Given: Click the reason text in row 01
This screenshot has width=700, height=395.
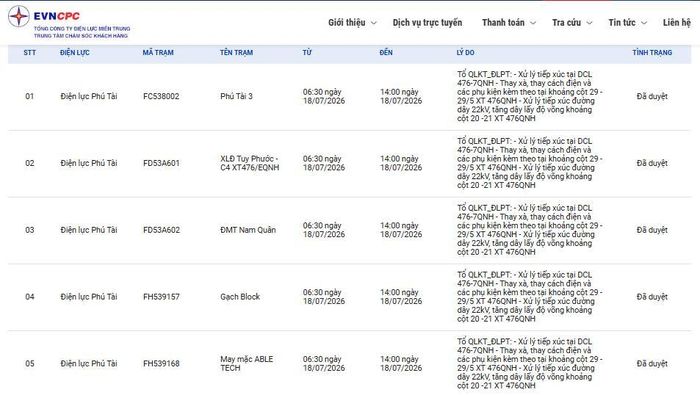Looking at the screenshot, I should pos(529,96).
